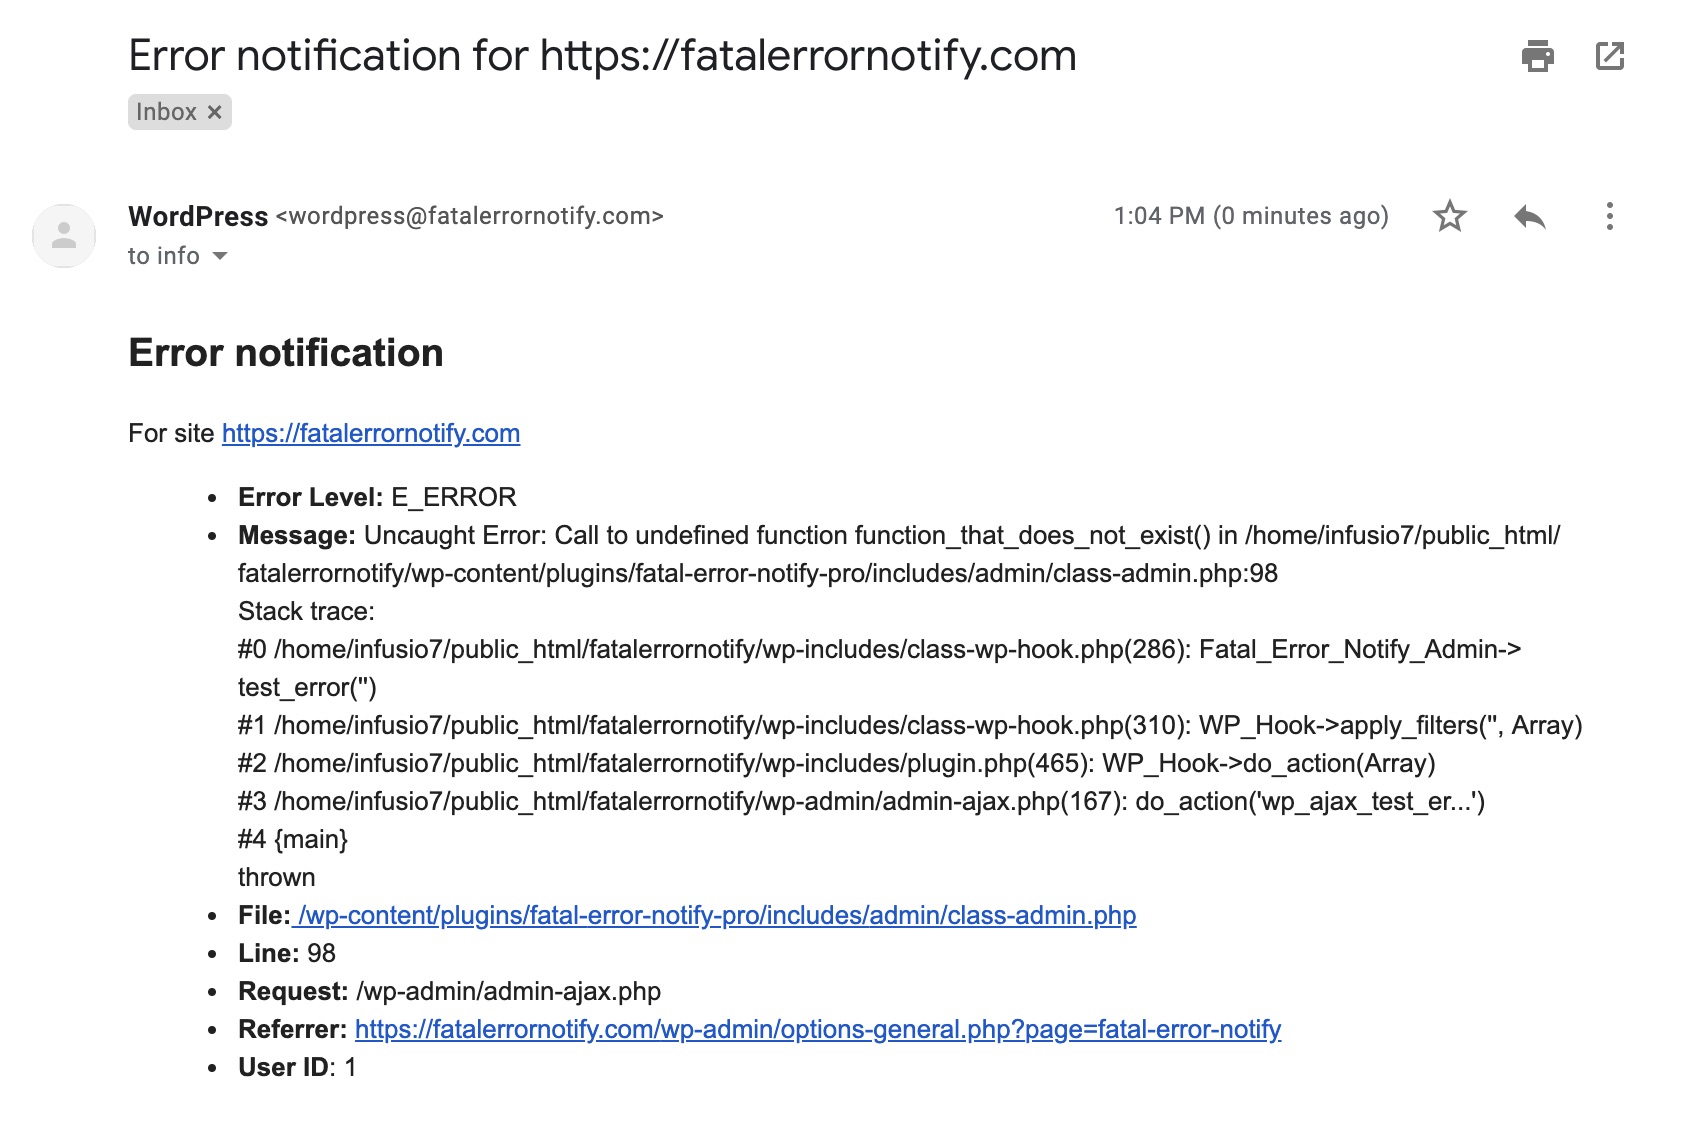This screenshot has height=1138, width=1686.
Task: Click the sender profile avatar
Action: [x=63, y=235]
